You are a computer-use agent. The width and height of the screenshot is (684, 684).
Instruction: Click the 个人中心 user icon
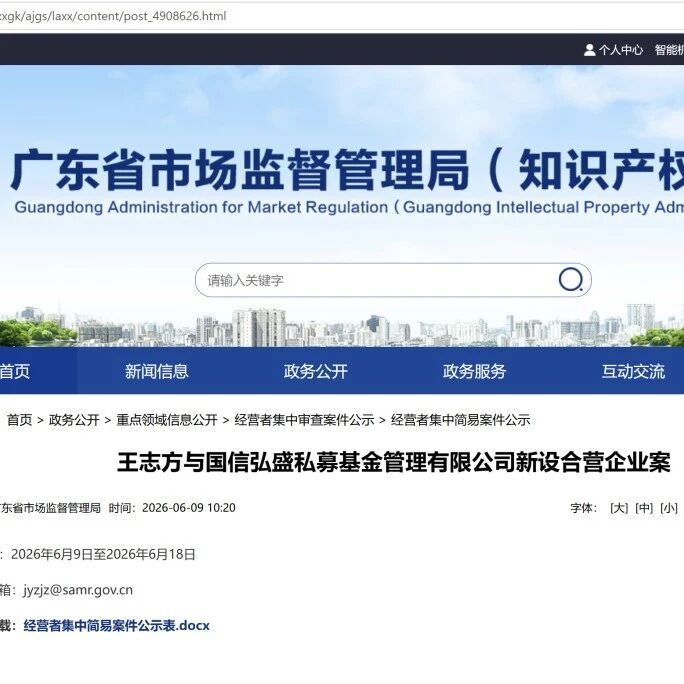pyautogui.click(x=589, y=50)
